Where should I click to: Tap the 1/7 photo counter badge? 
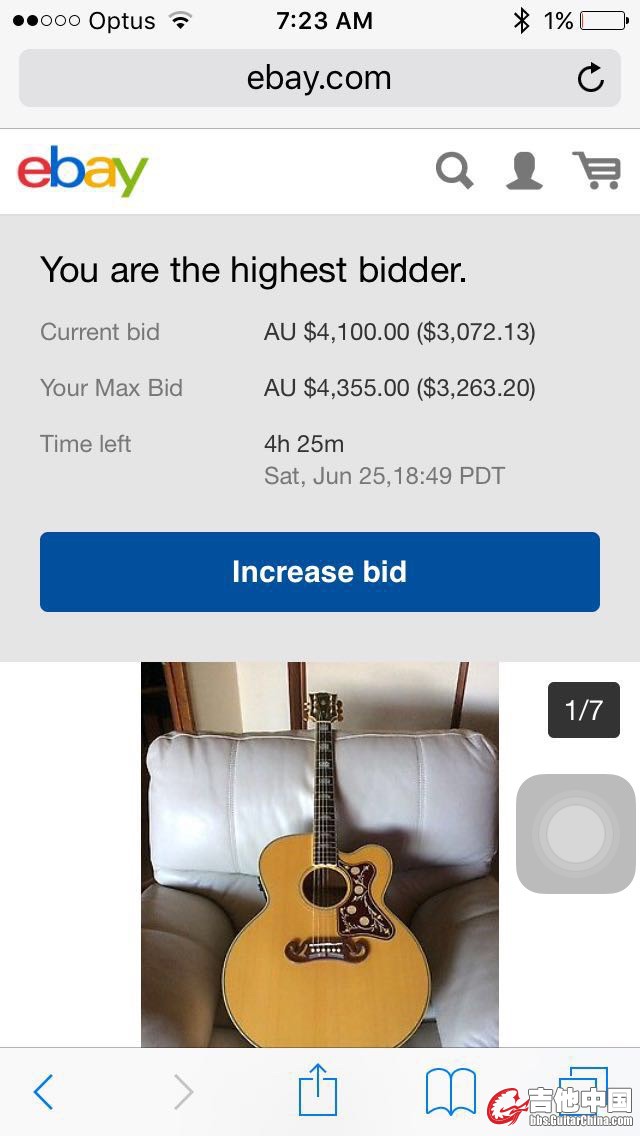coord(584,710)
